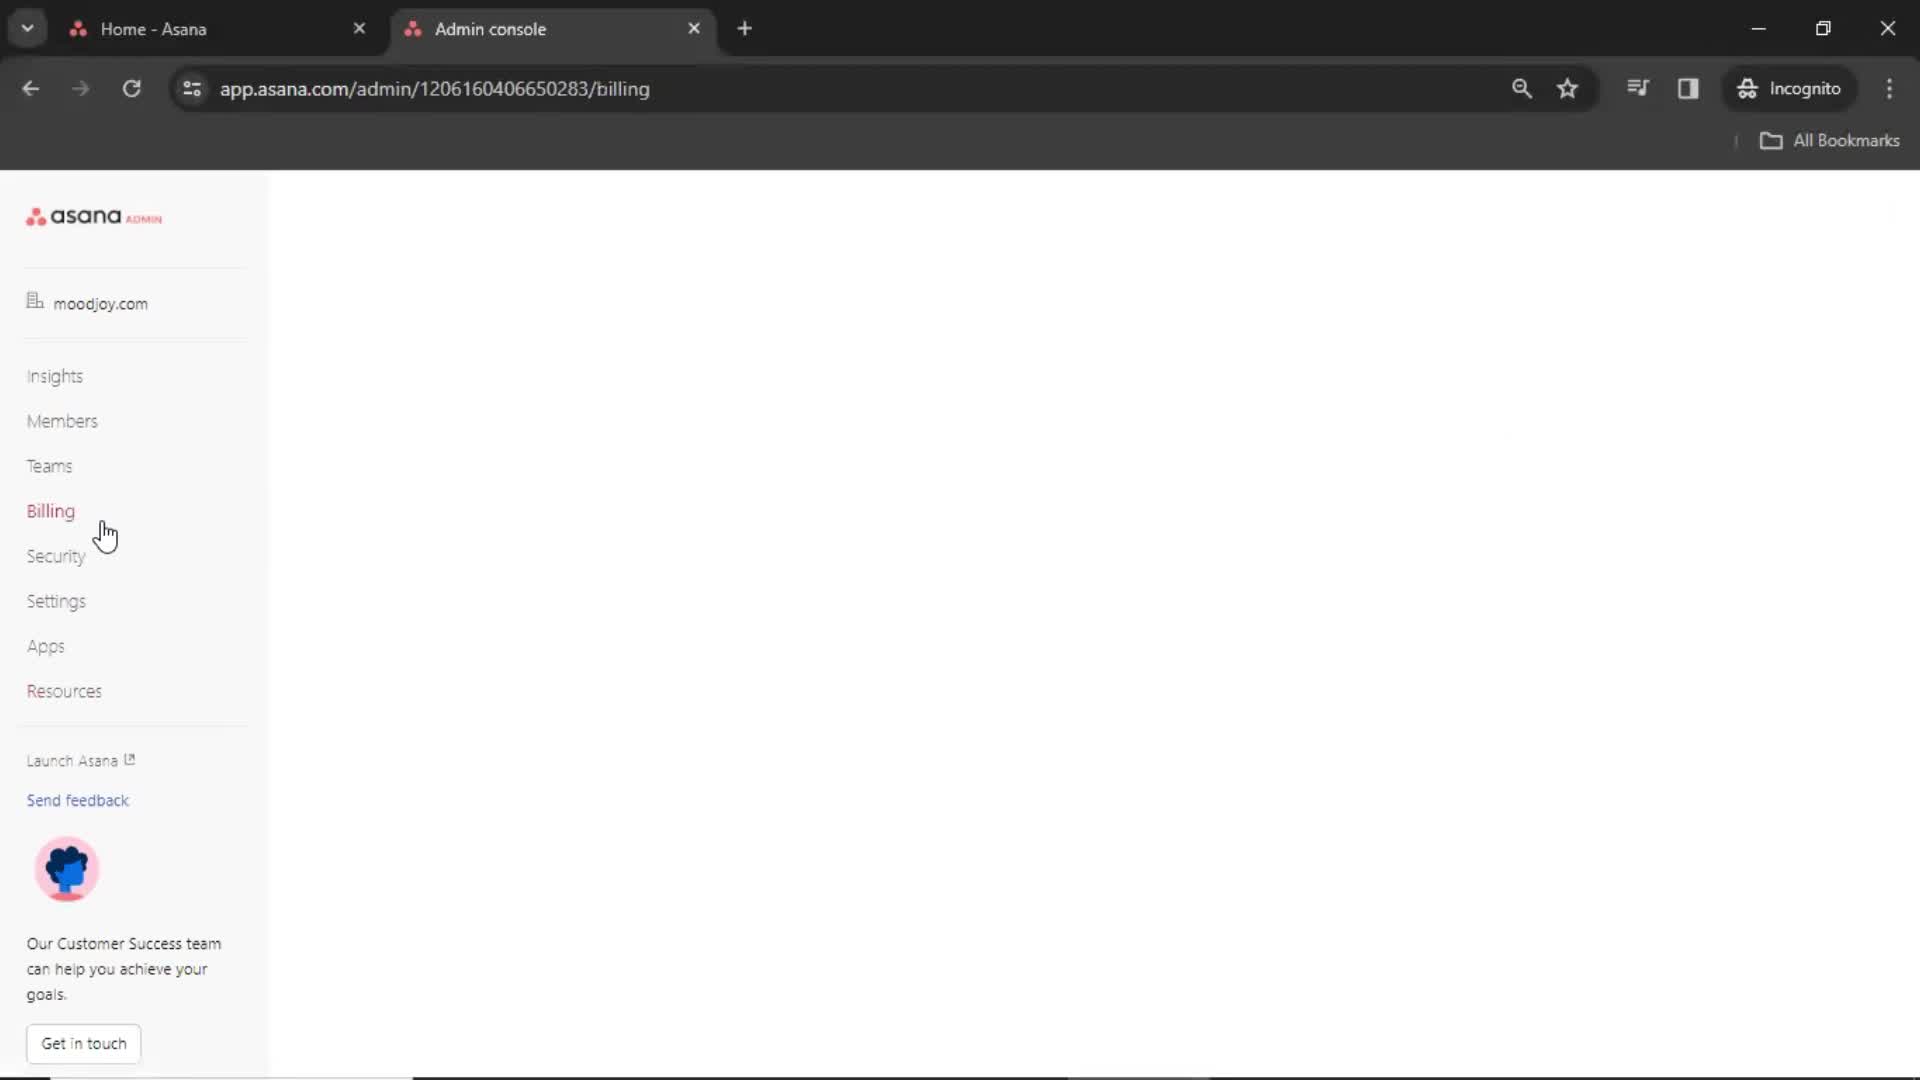Screen dimensions: 1920x1080
Task: Go back using the browser back arrow
Action: coord(31,89)
